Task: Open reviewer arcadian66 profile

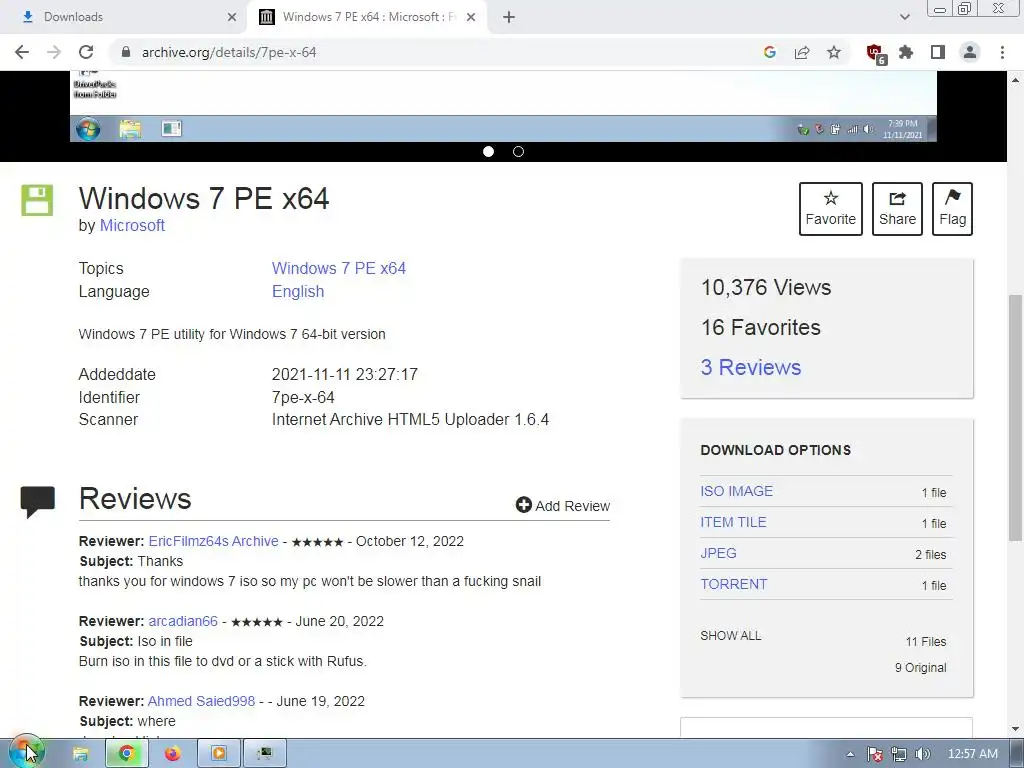Action: point(183,621)
